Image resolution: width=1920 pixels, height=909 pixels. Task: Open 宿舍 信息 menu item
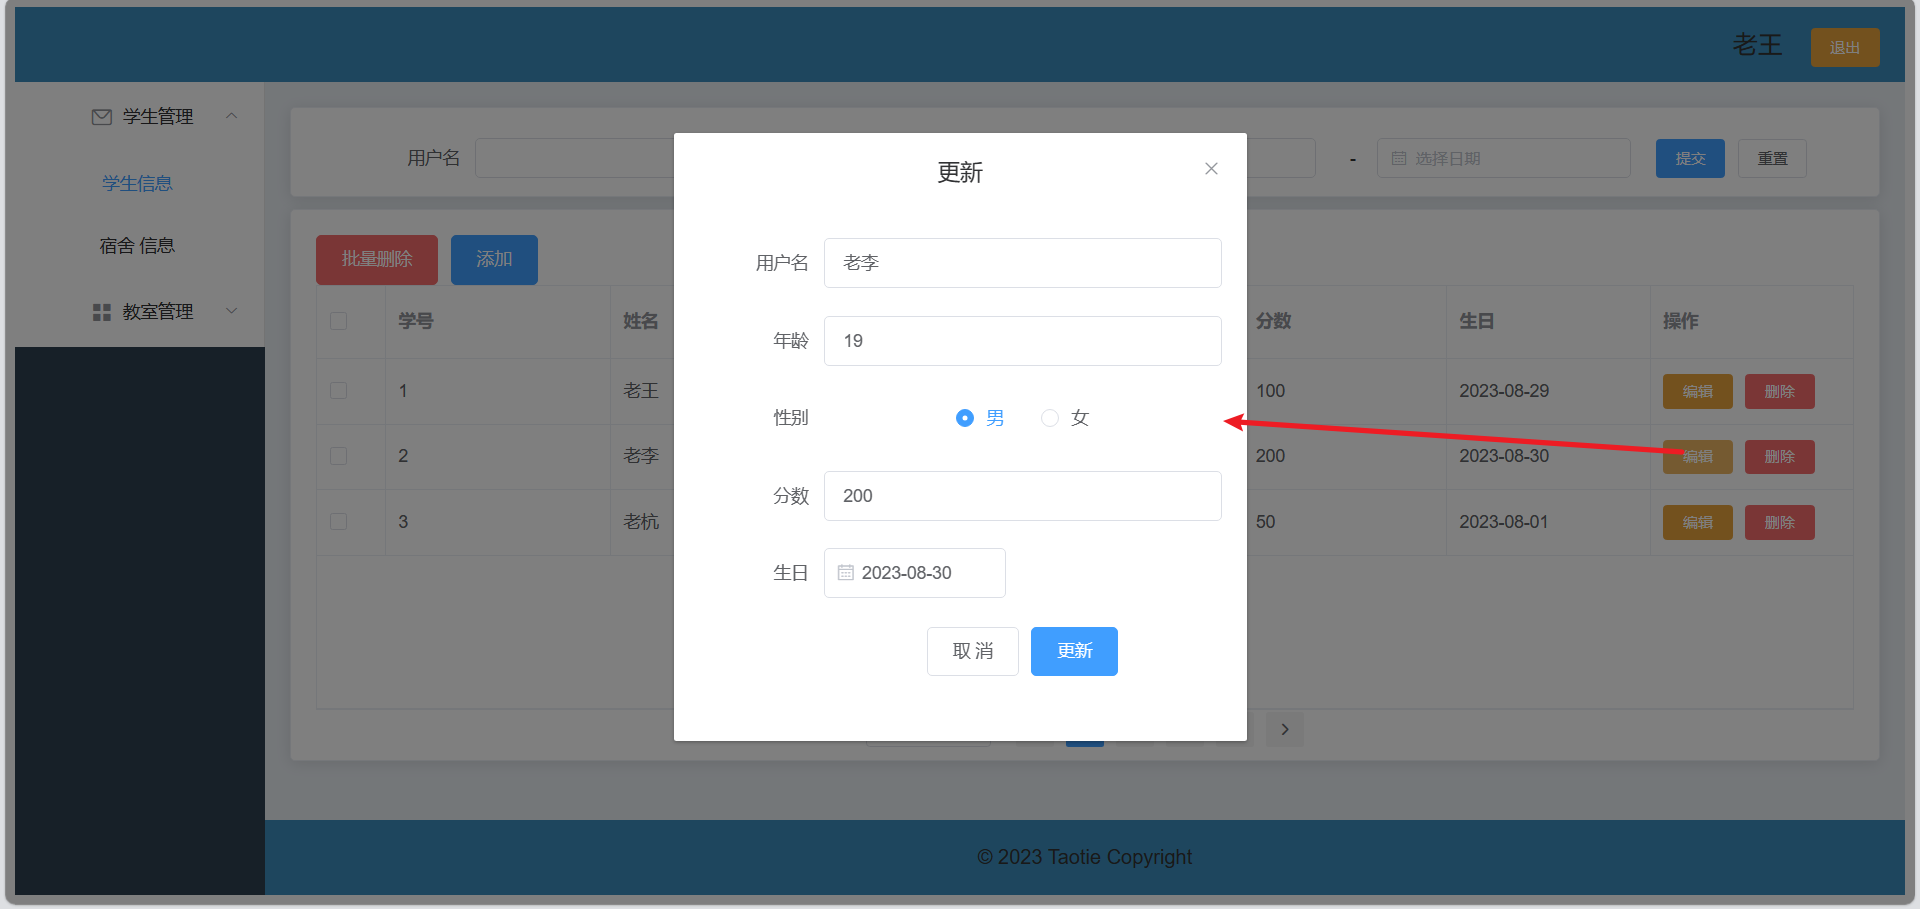pyautogui.click(x=137, y=246)
